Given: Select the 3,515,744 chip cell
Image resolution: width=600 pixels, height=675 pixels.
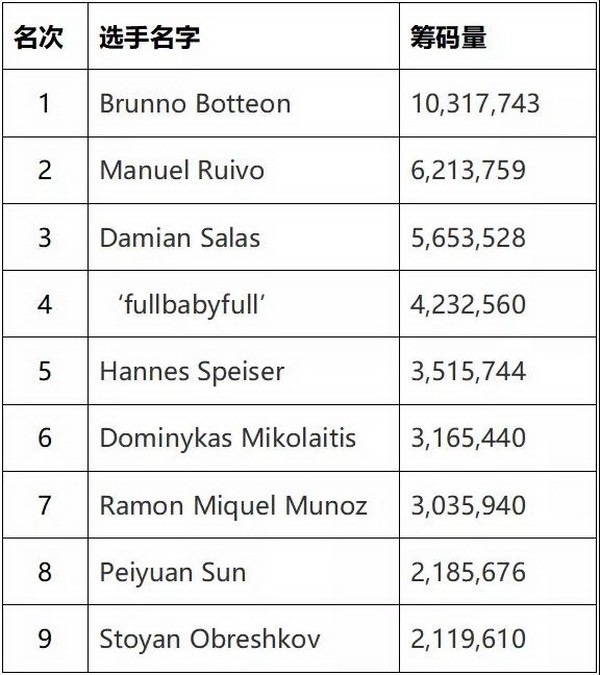Looking at the screenshot, I should pyautogui.click(x=468, y=372).
